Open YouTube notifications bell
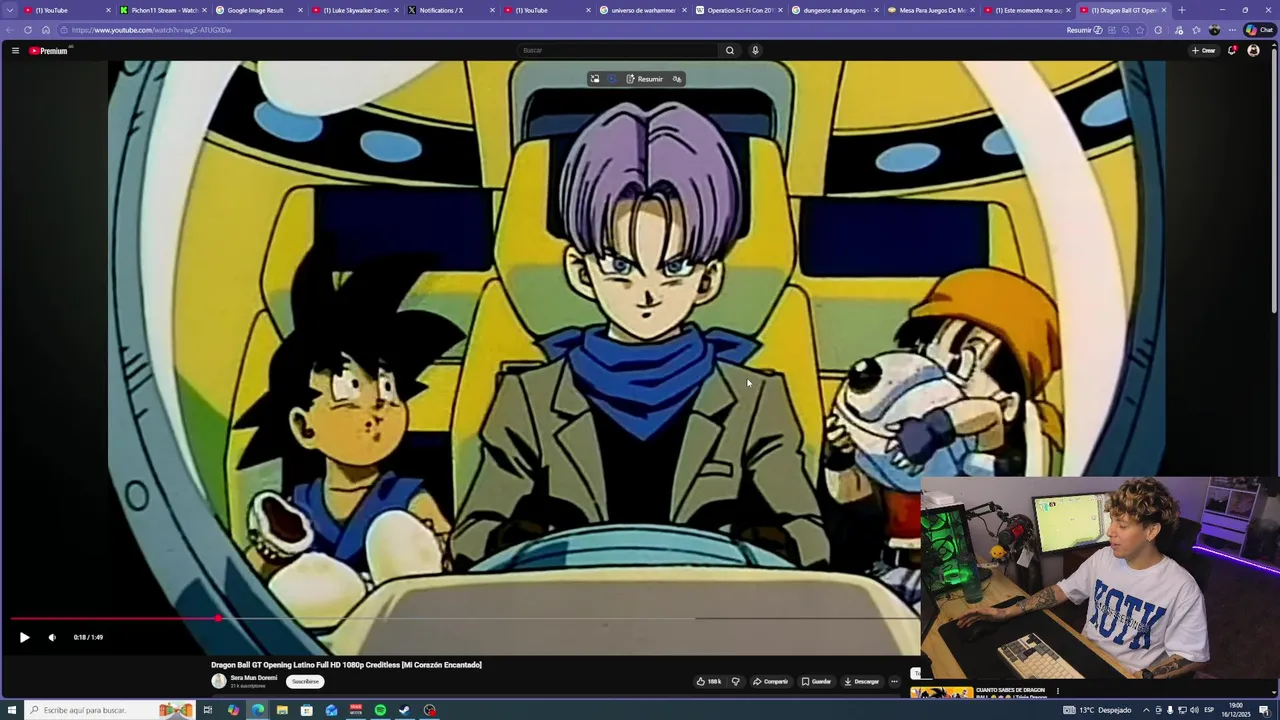This screenshot has height=720, width=1280. click(1232, 50)
